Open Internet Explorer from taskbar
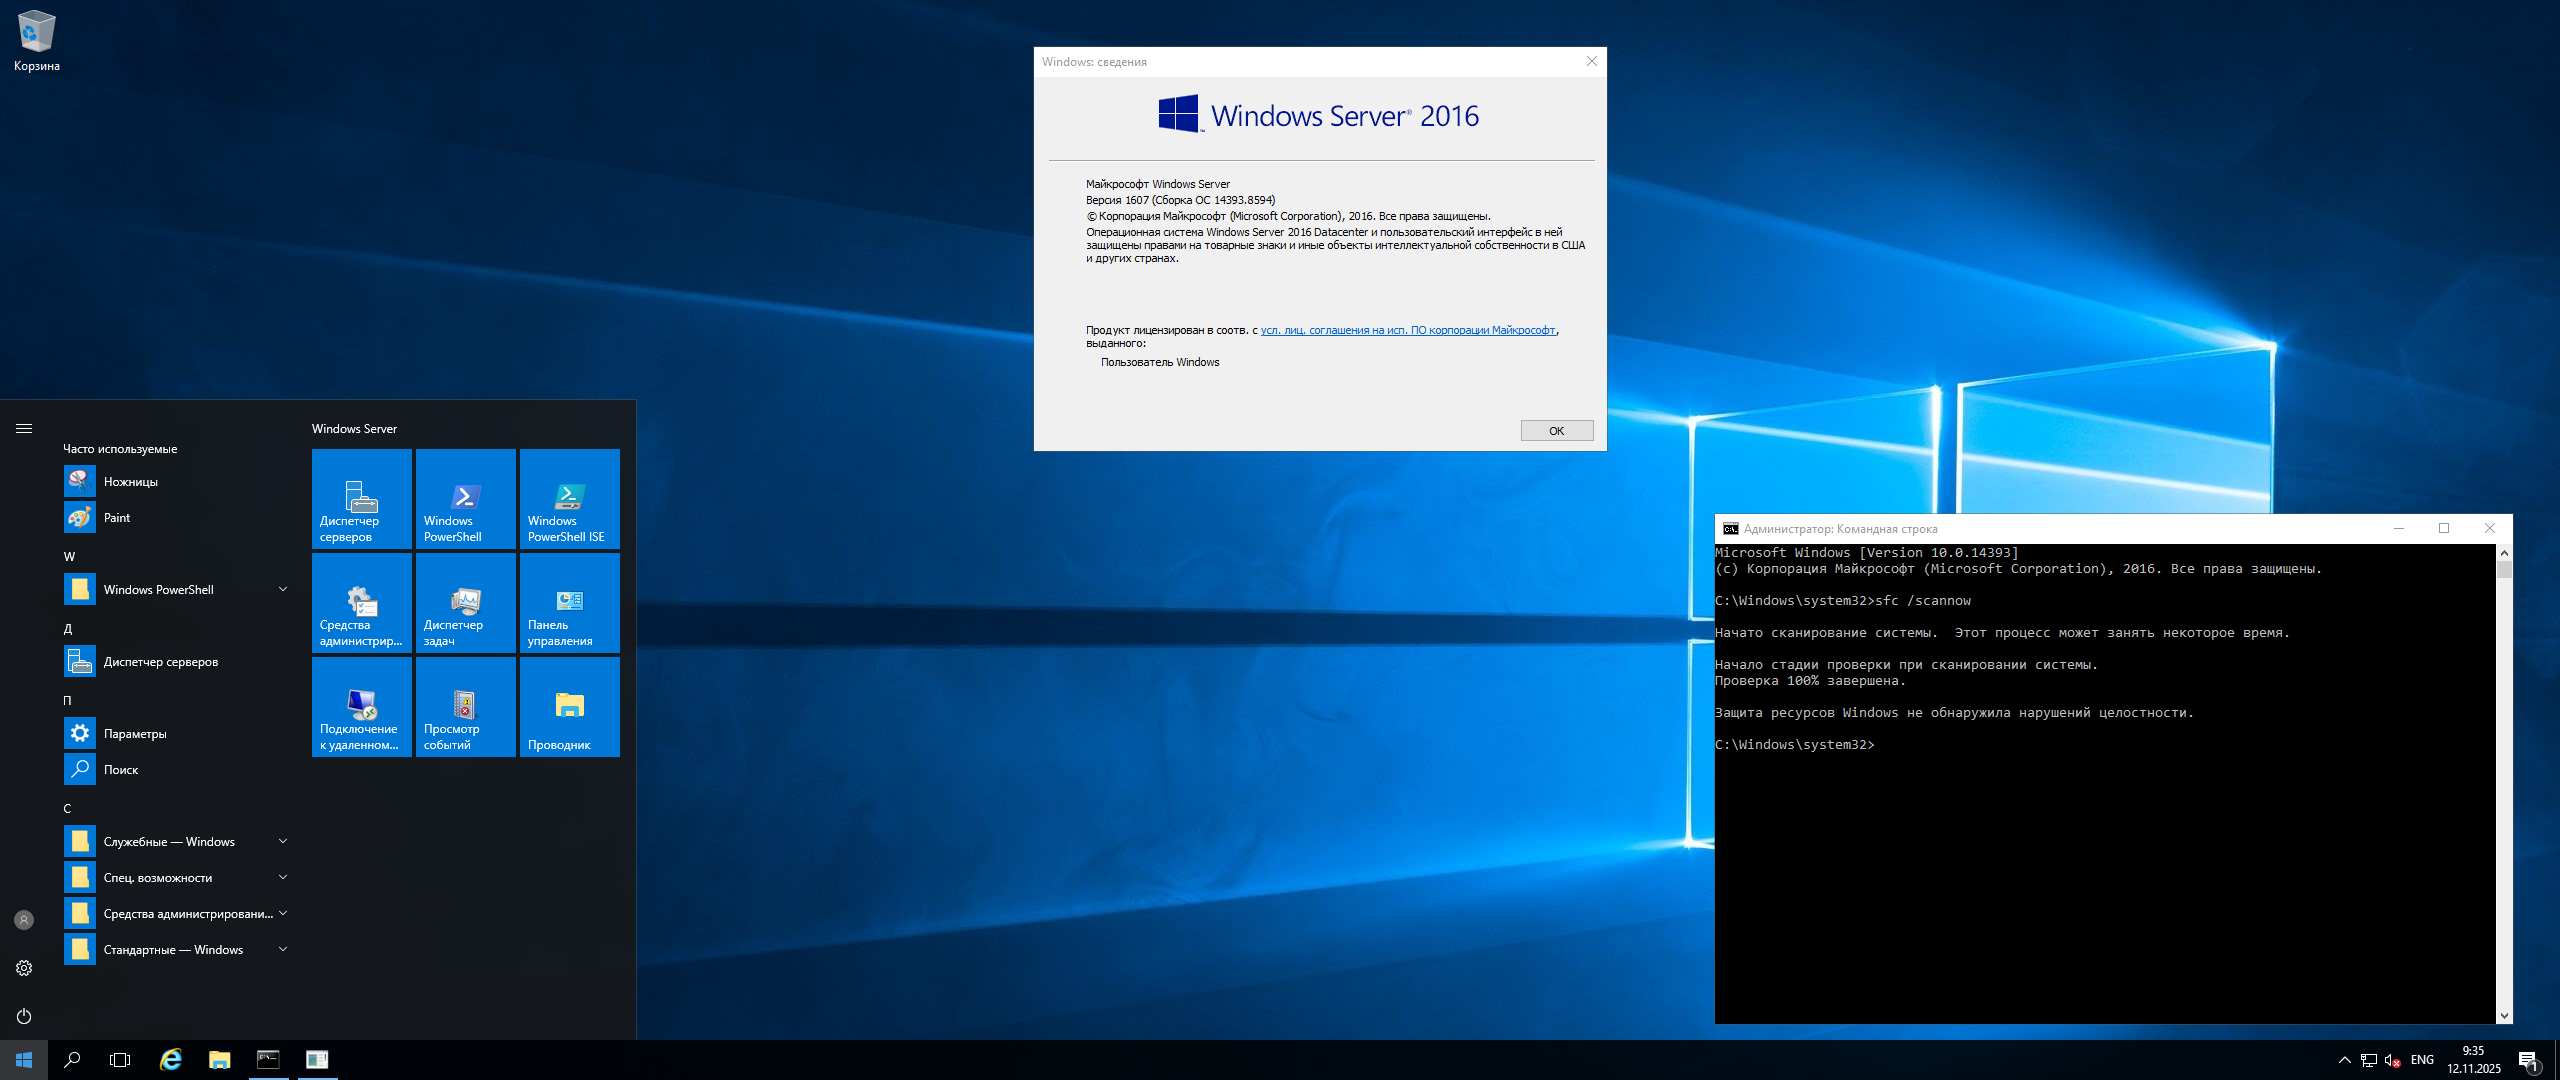This screenshot has height=1080, width=2560. (171, 1060)
